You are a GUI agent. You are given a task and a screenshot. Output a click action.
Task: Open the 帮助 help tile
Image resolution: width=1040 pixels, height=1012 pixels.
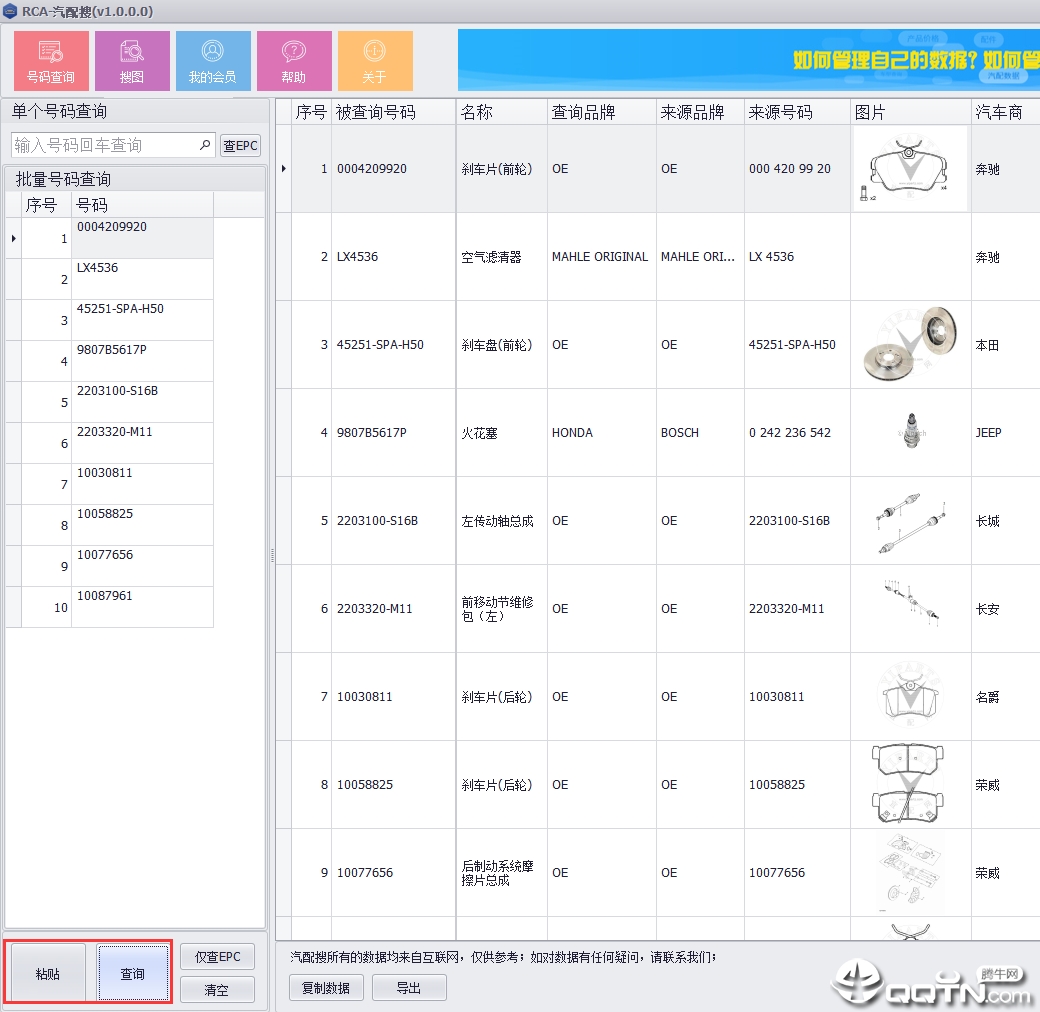294,61
